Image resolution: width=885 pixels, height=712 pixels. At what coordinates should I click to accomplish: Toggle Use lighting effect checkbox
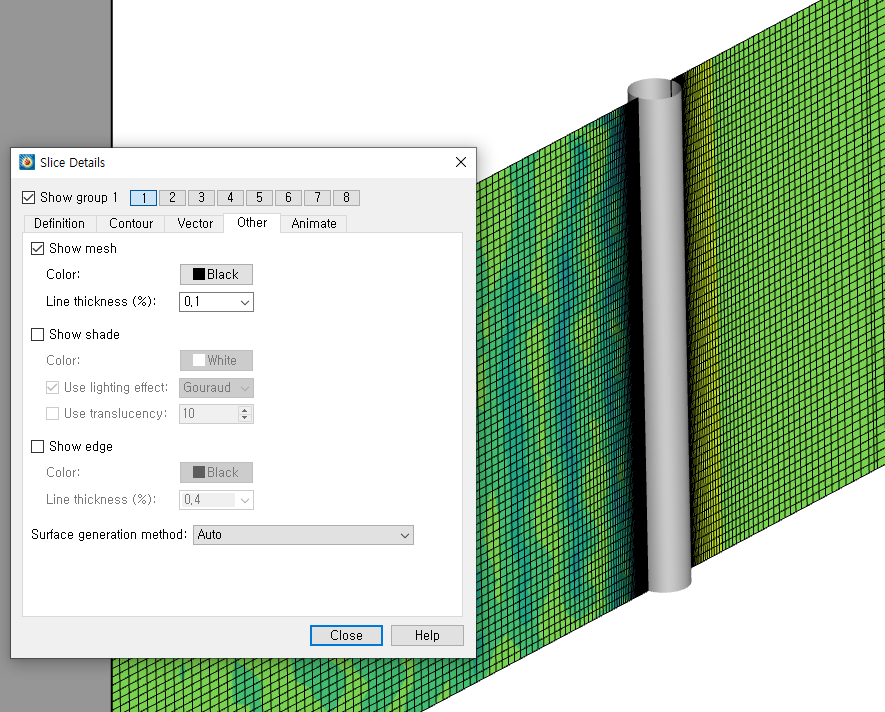pos(52,387)
